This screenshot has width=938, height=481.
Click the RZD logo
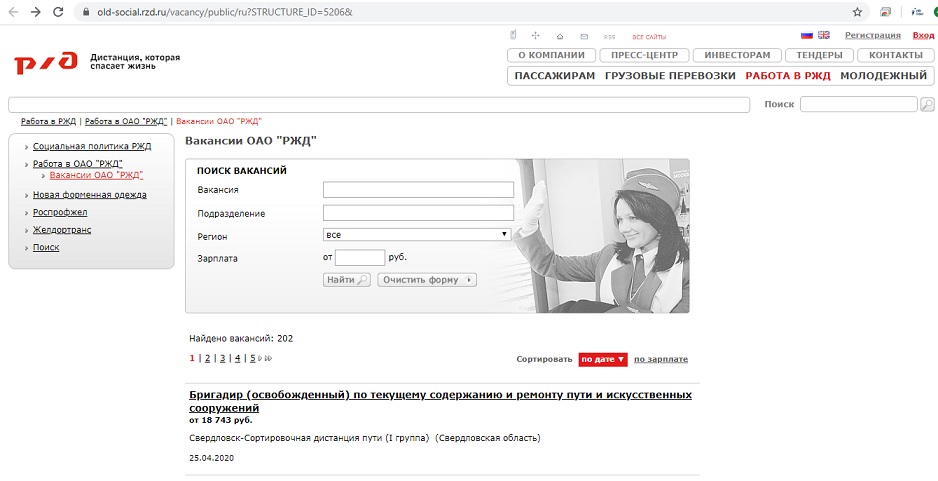45,63
